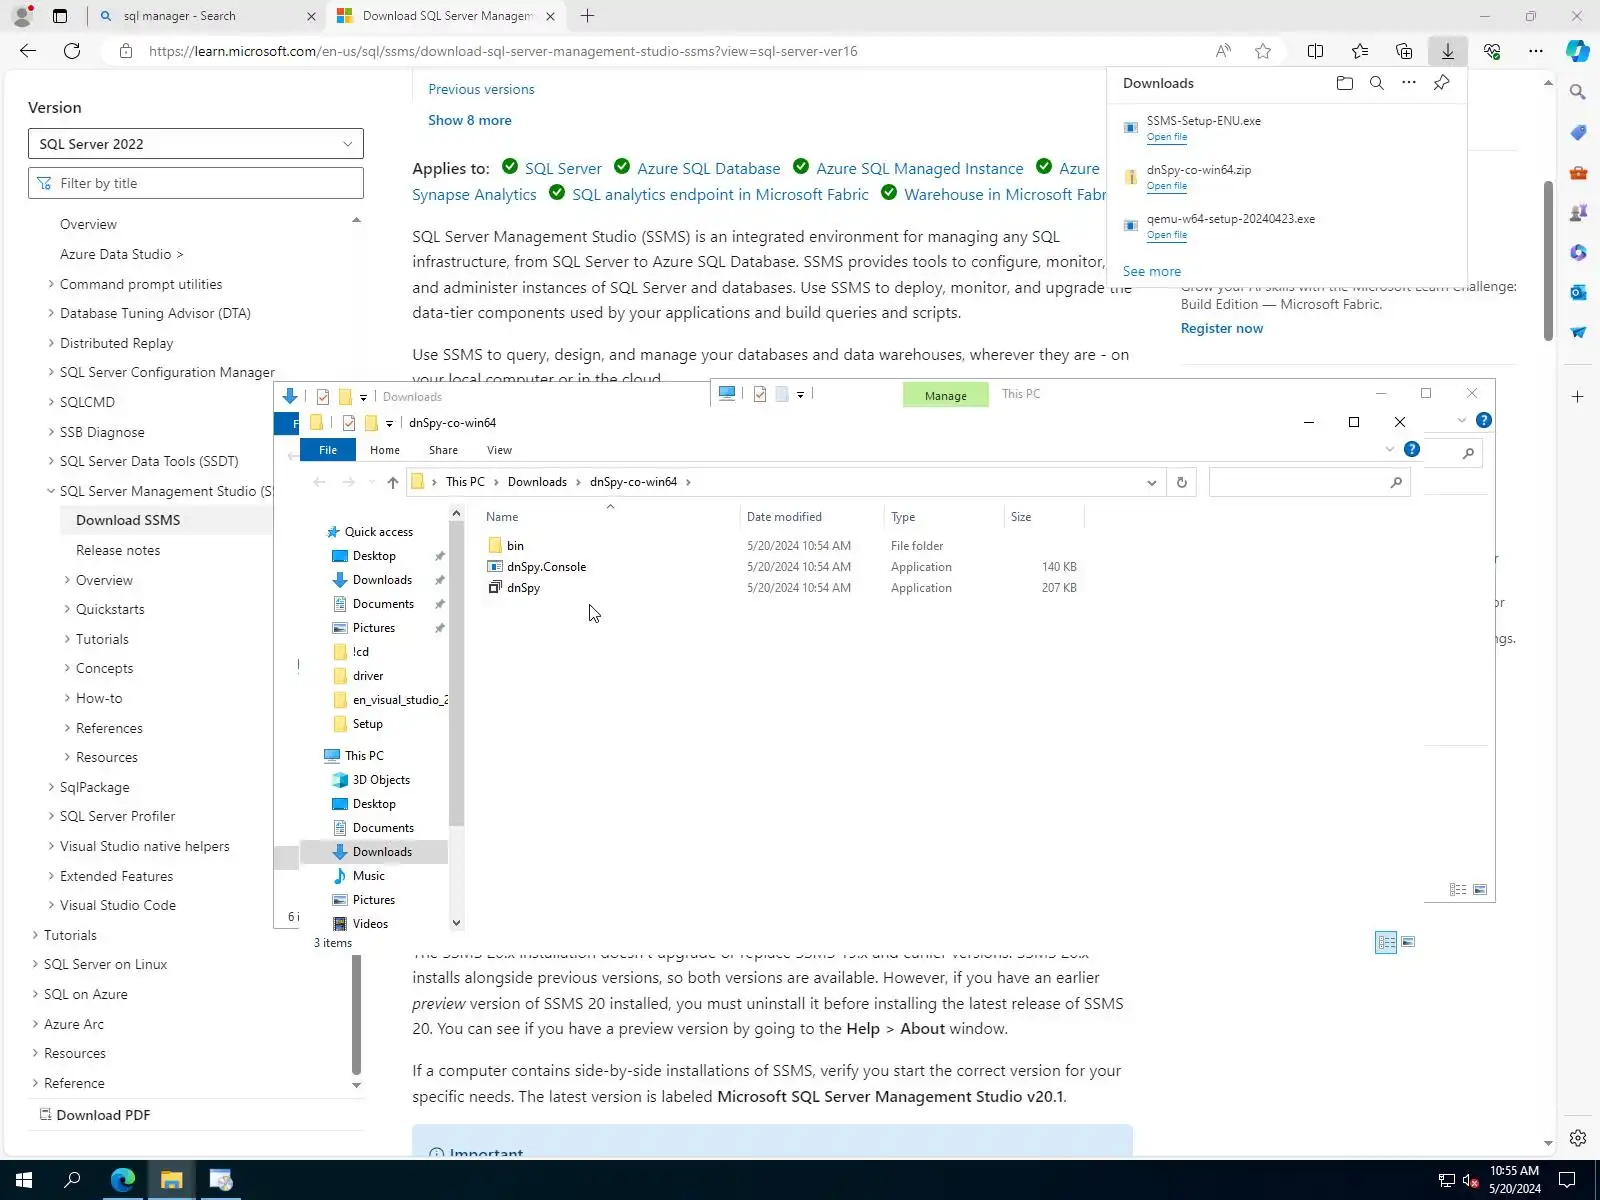Open the notification center icon in taskbar

[x=1568, y=1180]
